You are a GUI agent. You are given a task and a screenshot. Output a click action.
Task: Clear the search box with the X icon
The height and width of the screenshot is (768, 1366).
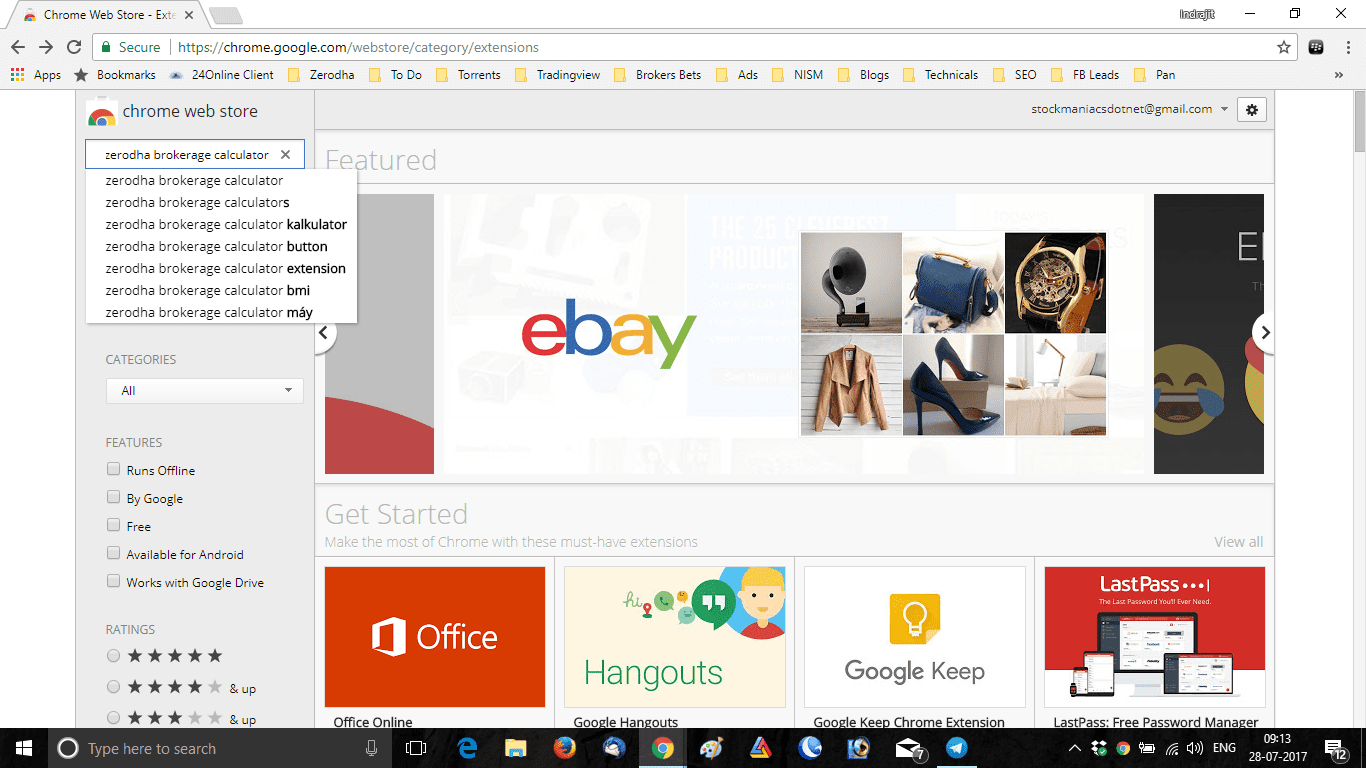point(285,155)
